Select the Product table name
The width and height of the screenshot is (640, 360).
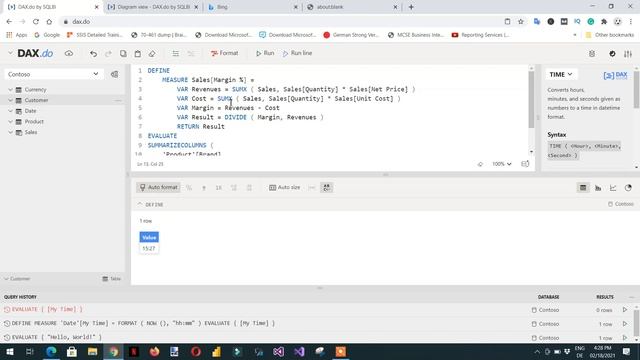(34, 121)
